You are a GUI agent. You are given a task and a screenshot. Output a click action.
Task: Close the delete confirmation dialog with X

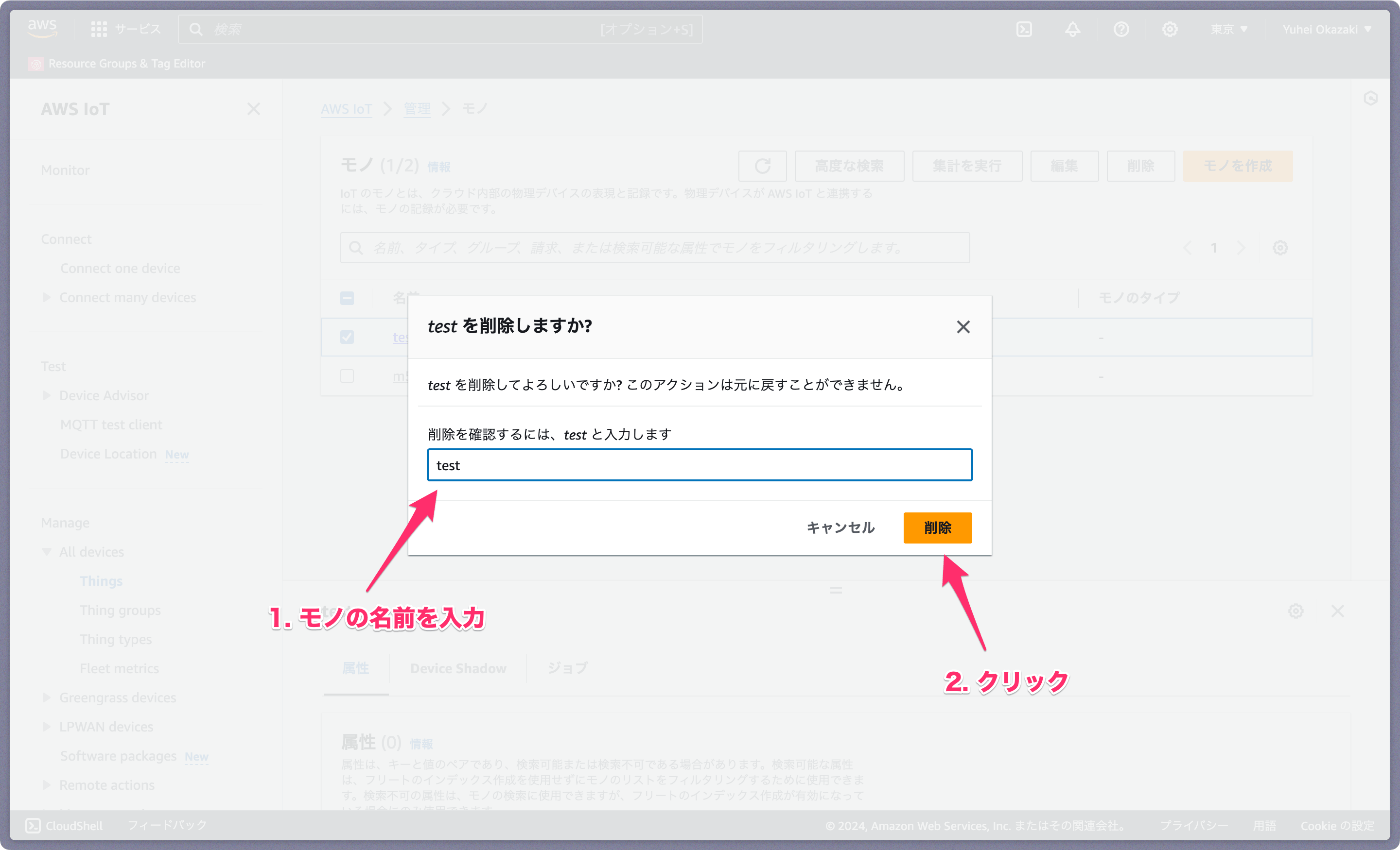tap(963, 327)
